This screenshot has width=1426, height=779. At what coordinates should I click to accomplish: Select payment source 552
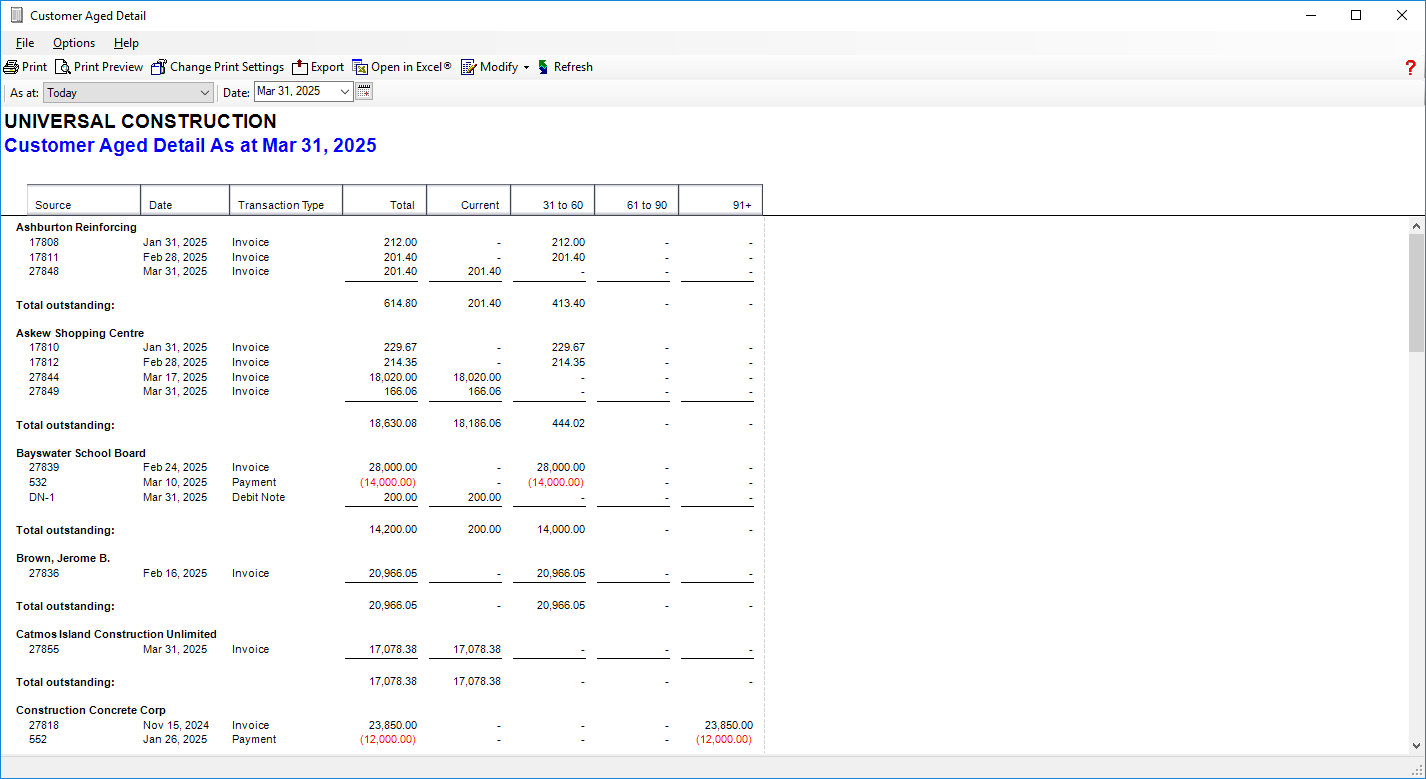(38, 739)
